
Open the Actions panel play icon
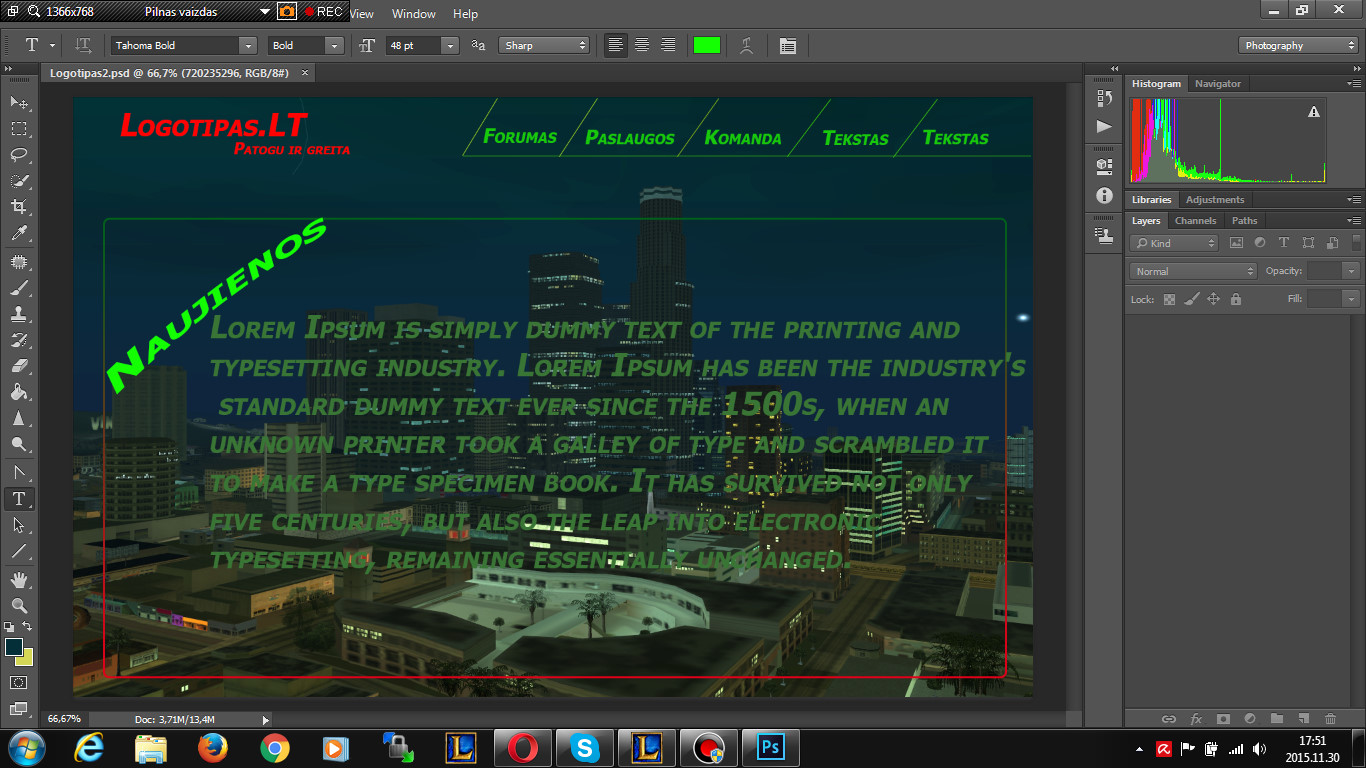1104,126
